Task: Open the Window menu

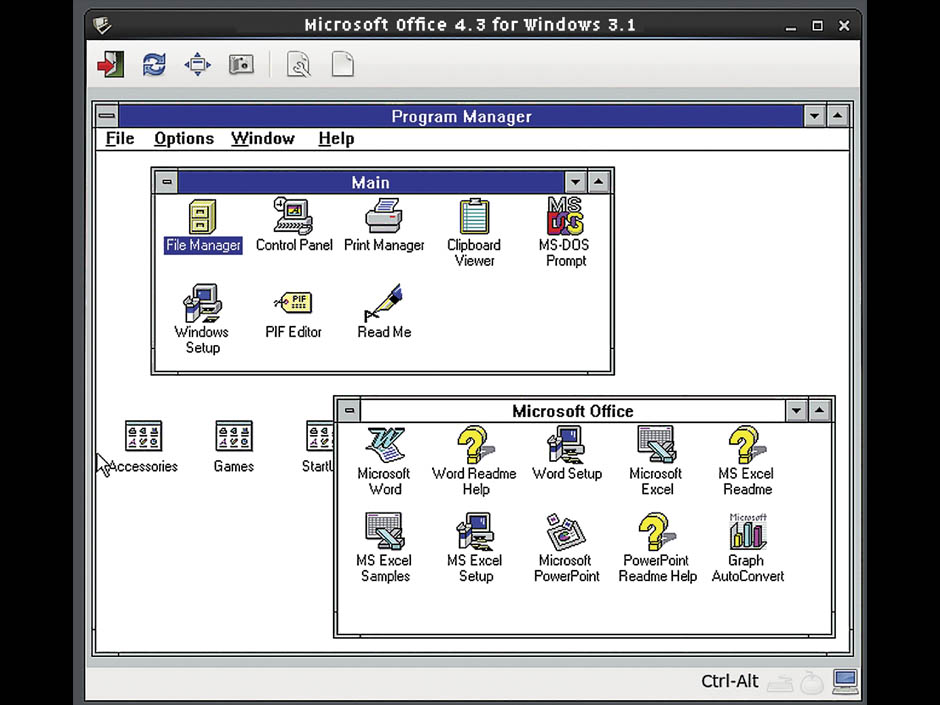Action: click(x=263, y=138)
